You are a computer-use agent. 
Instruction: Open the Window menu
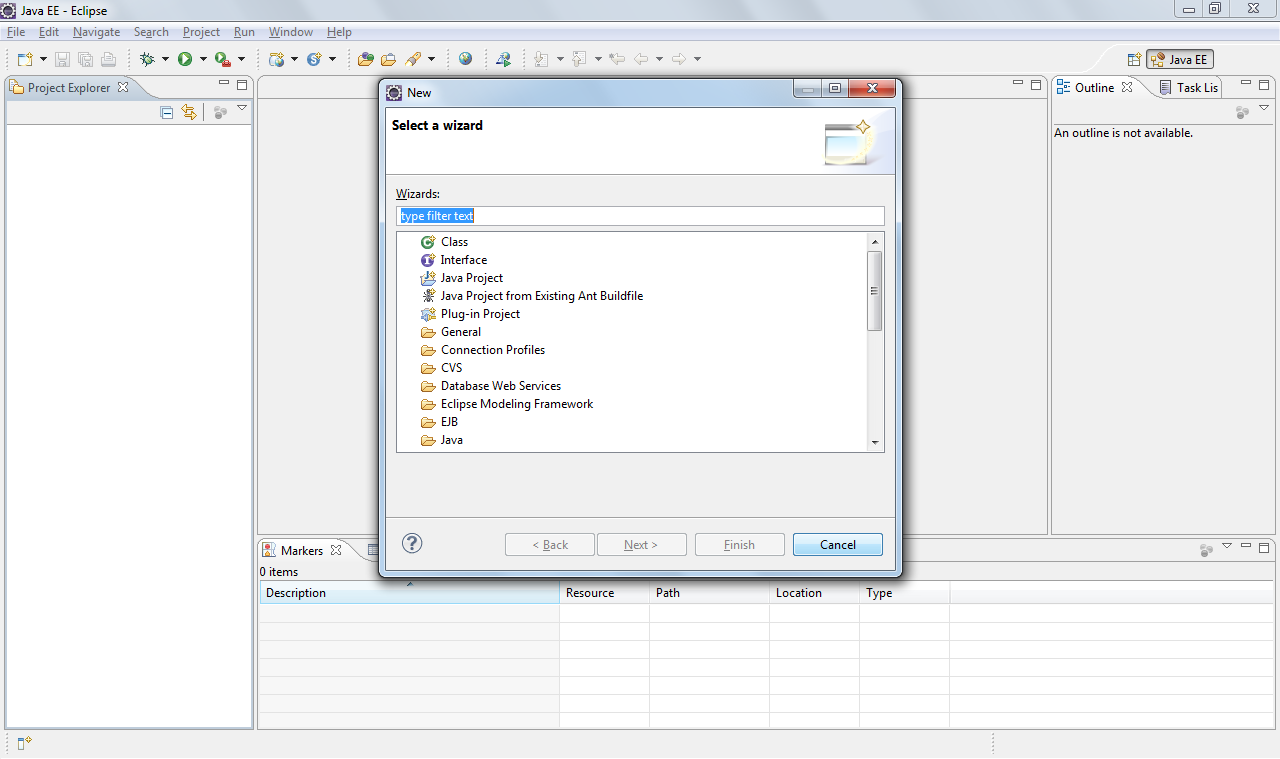pyautogui.click(x=291, y=32)
